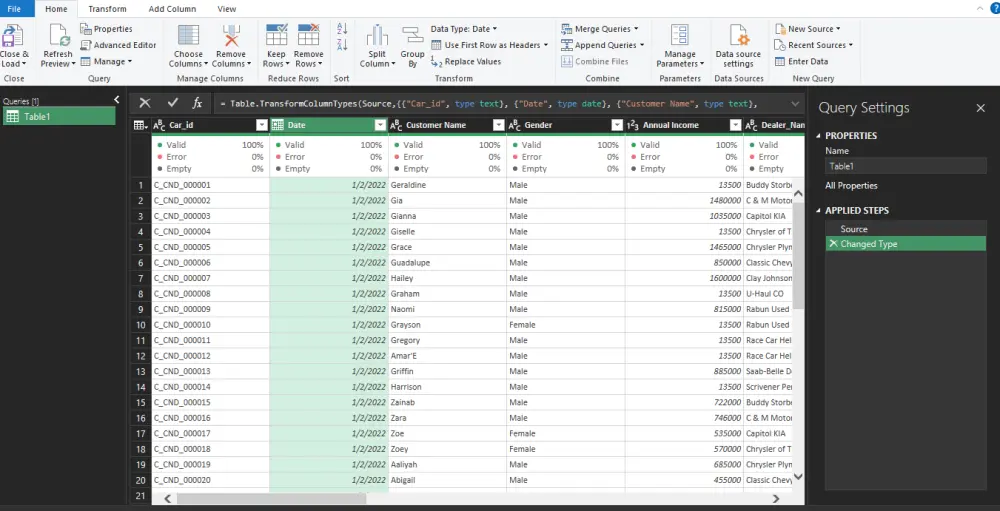
Task: Cancel the formula with the X icon
Action: pos(145,103)
